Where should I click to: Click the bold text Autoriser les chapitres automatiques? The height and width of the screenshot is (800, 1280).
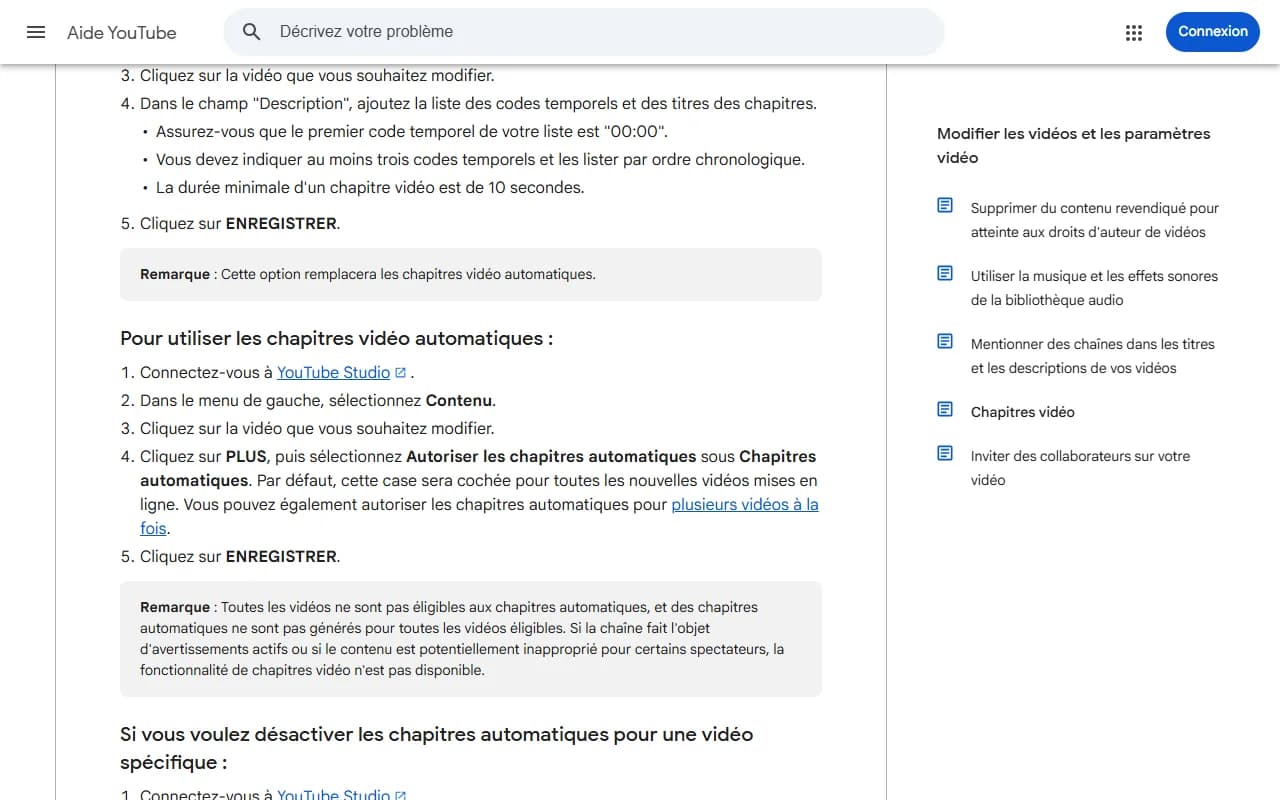pos(551,457)
